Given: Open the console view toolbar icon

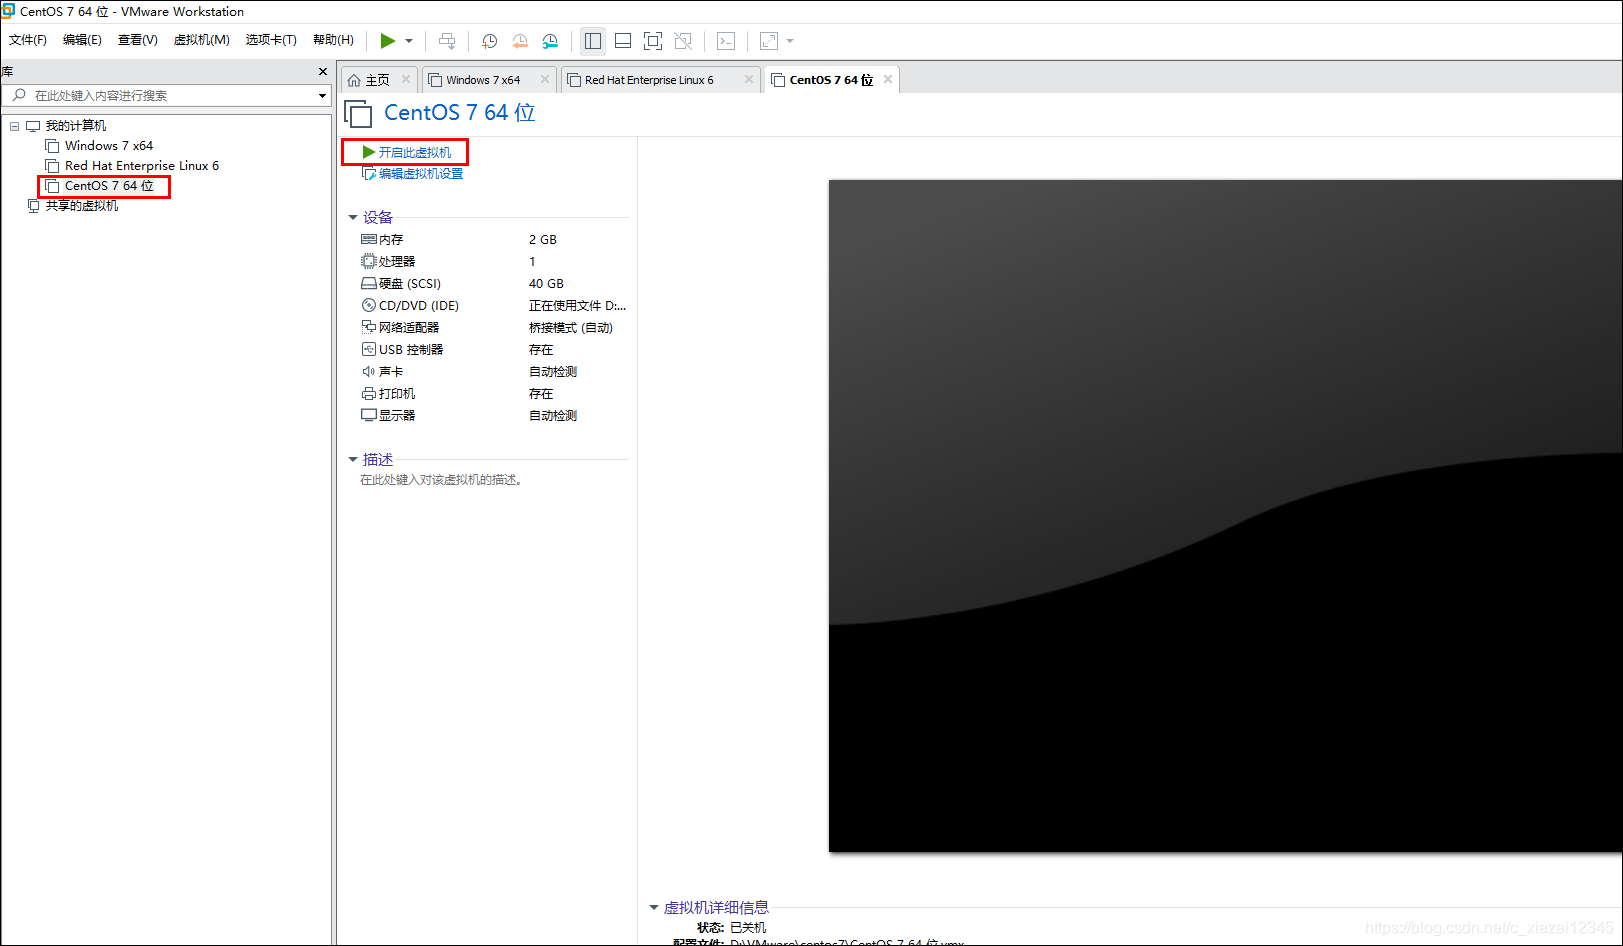Looking at the screenshot, I should (x=726, y=41).
